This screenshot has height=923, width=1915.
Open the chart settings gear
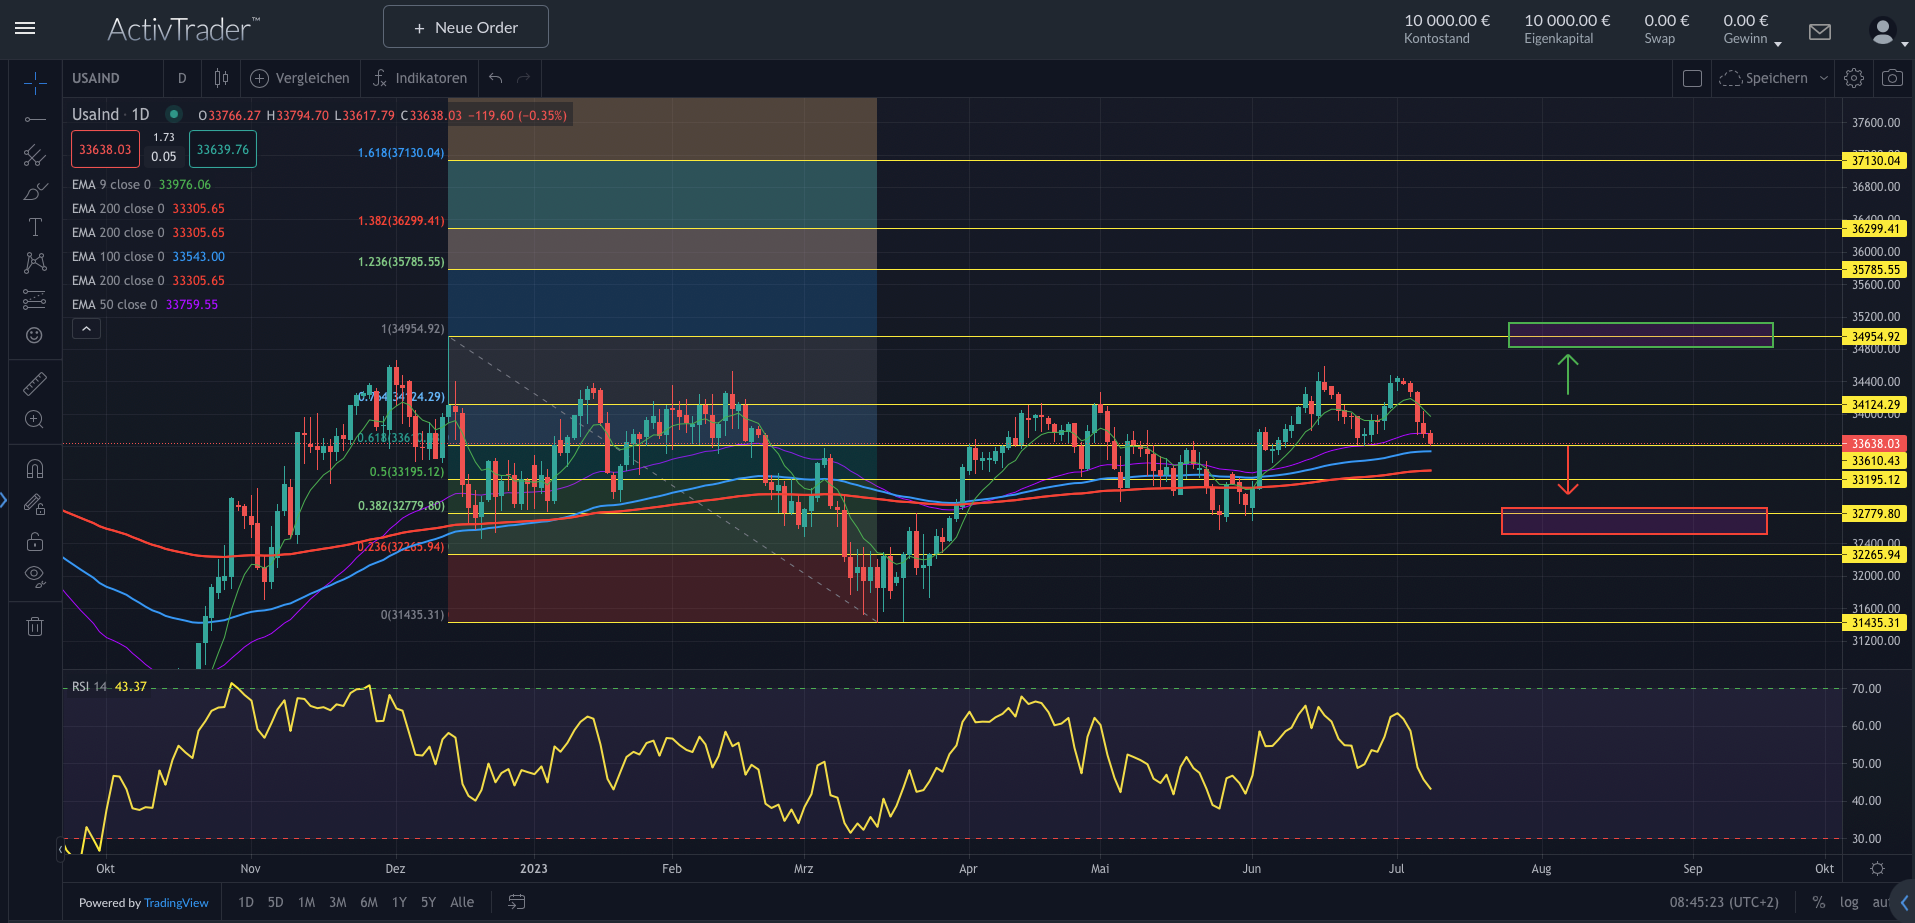(x=1854, y=78)
